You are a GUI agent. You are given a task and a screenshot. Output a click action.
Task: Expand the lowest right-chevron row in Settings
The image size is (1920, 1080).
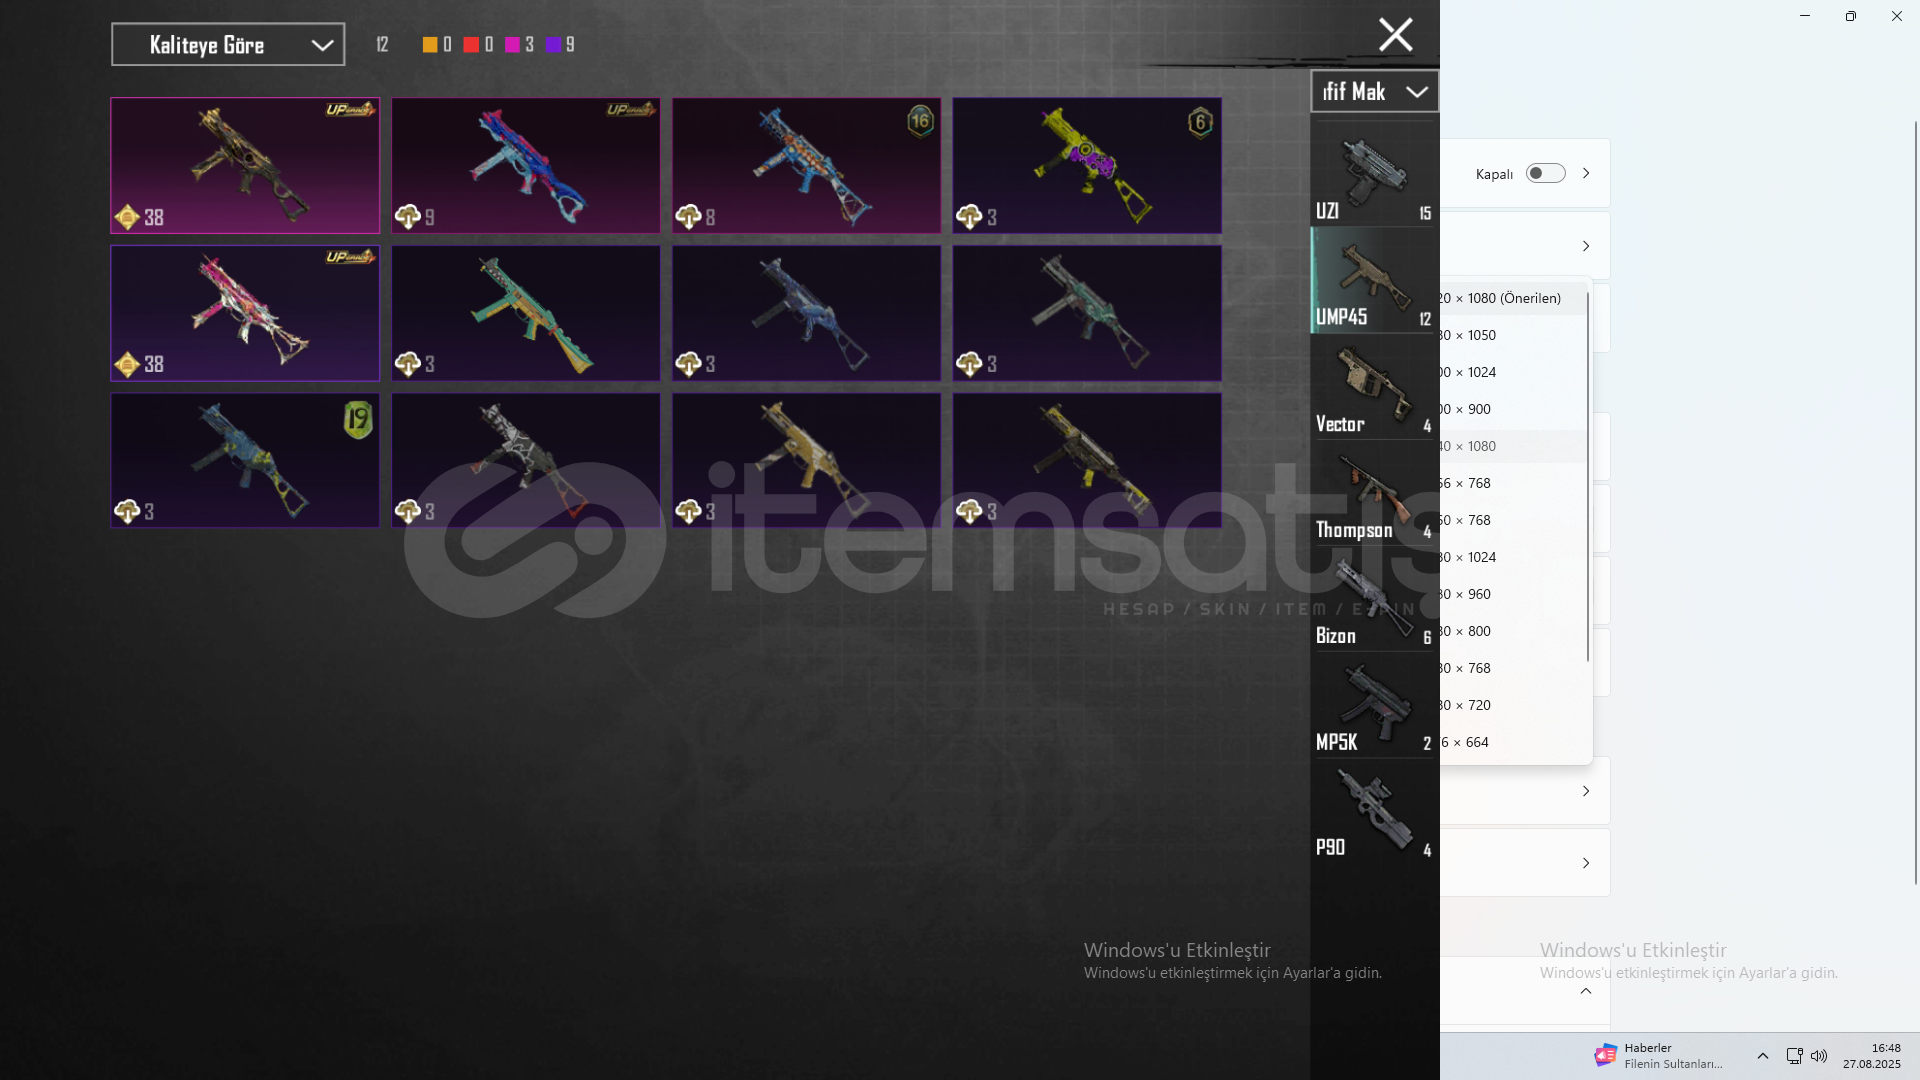(1586, 863)
